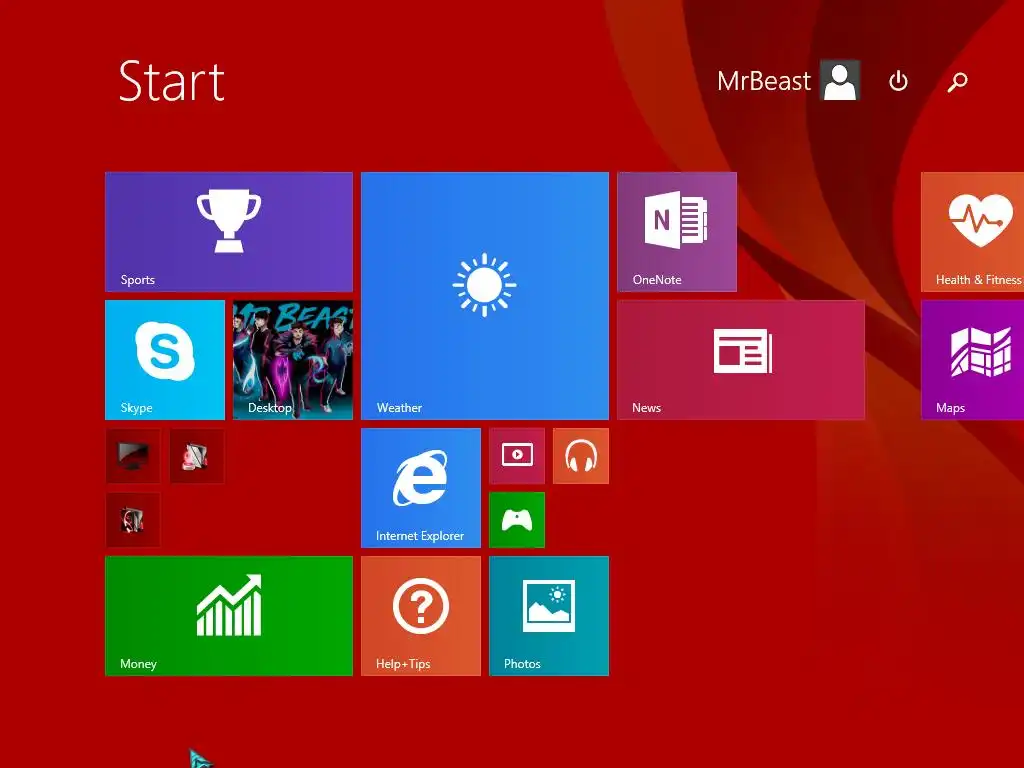
Task: Launch Internet Explorer tile
Action: pos(421,488)
